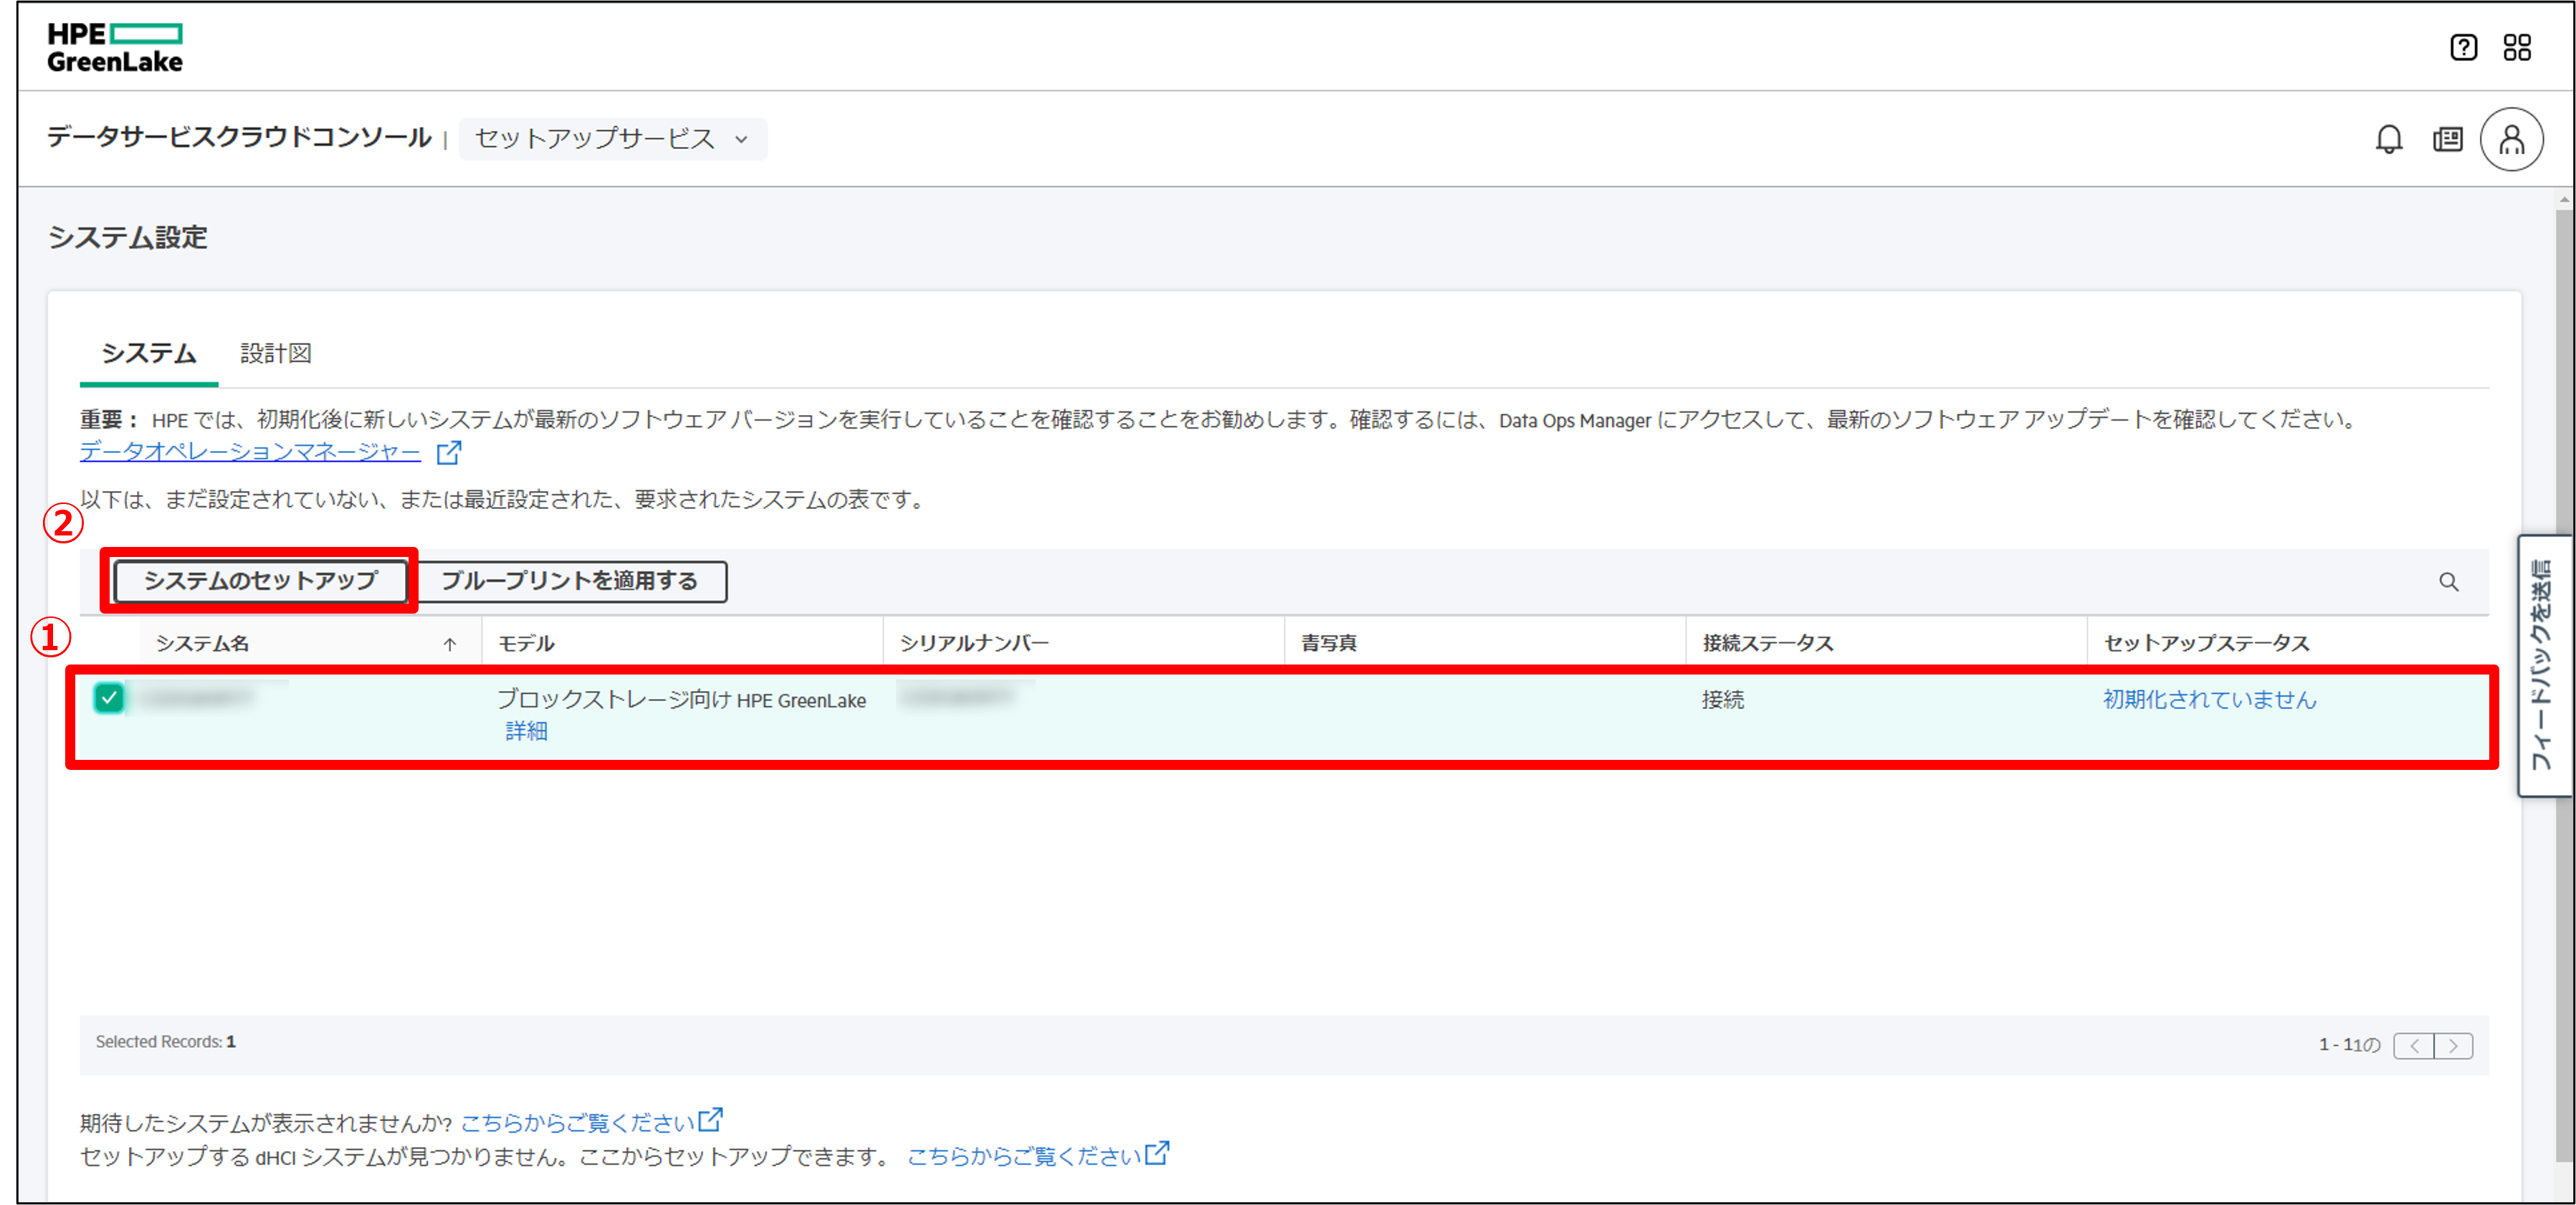Go to previous page of records
Screen dimensions: 2576x1205
[2414, 1045]
